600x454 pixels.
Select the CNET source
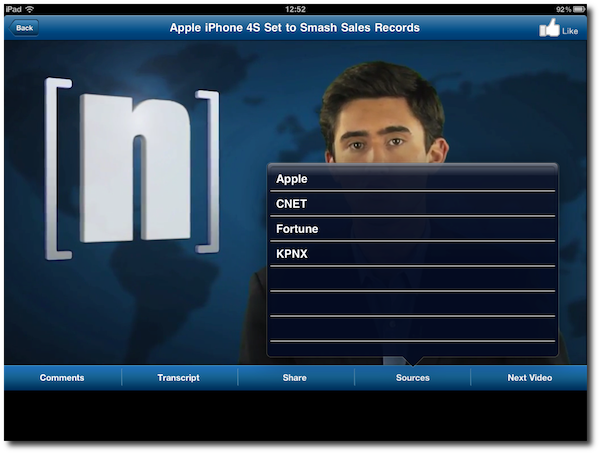[x=412, y=204]
